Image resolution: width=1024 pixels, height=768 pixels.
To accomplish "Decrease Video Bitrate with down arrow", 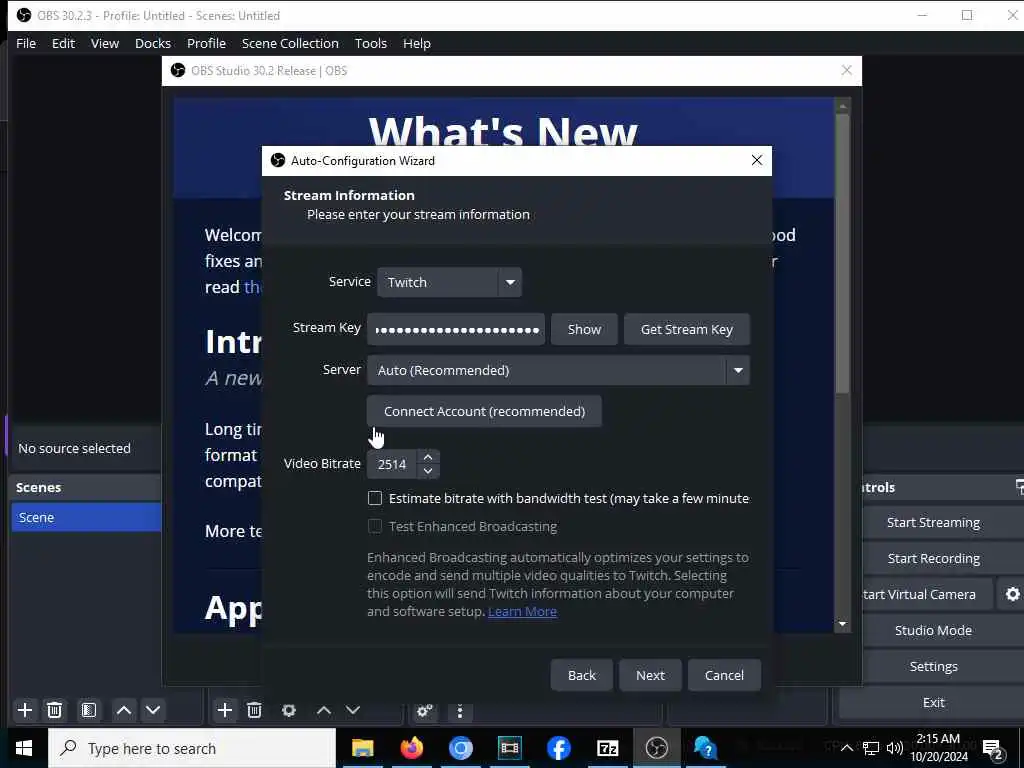I will (x=428, y=471).
